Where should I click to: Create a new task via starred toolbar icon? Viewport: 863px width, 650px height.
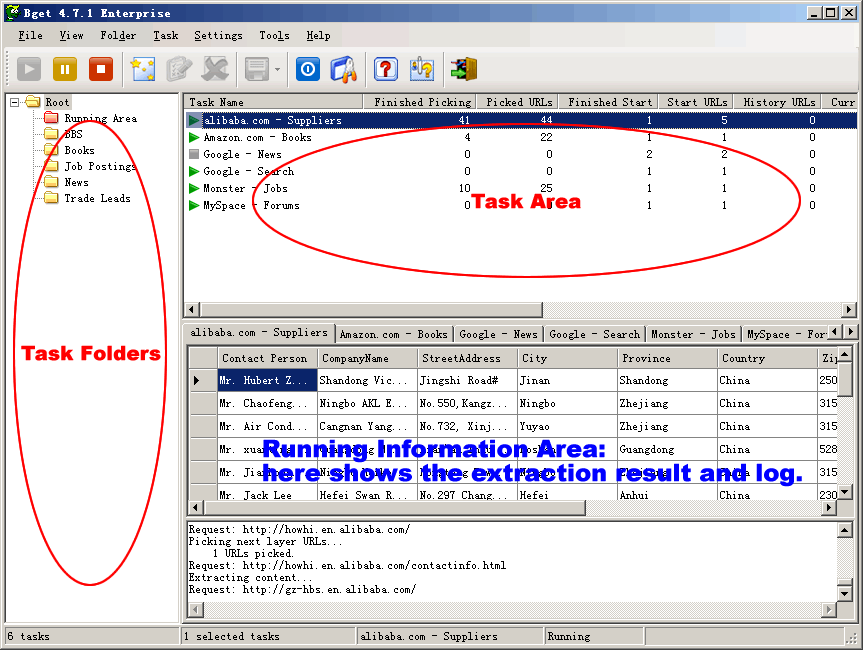point(143,69)
